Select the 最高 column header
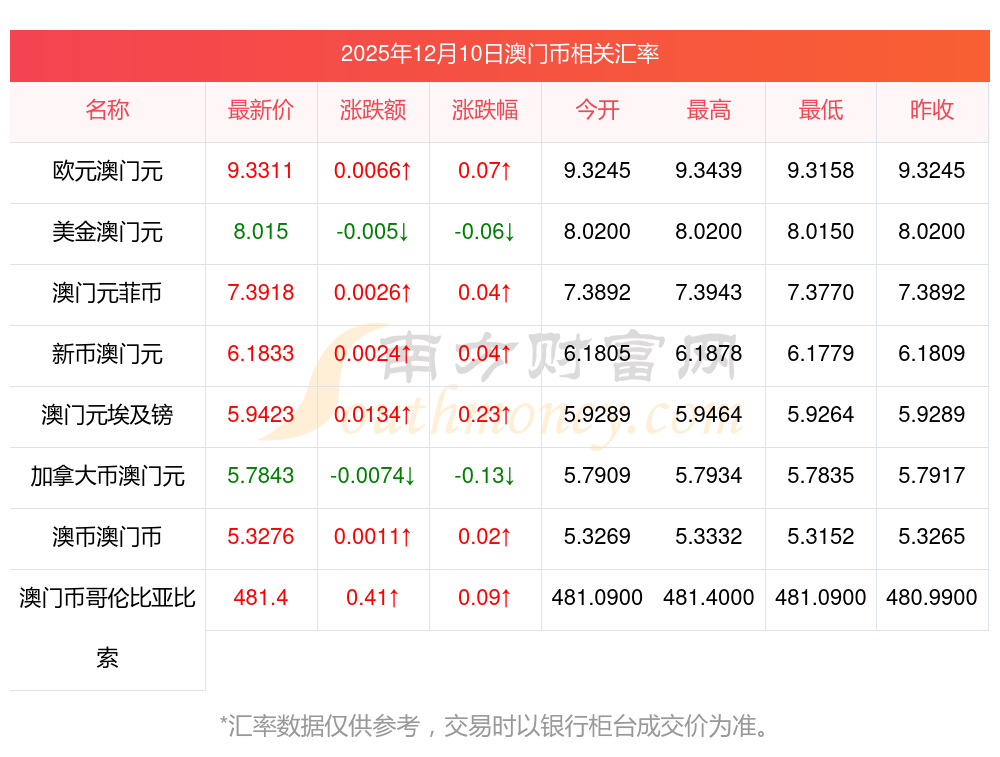Image resolution: width=1000 pixels, height=757 pixels. pyautogui.click(x=709, y=110)
